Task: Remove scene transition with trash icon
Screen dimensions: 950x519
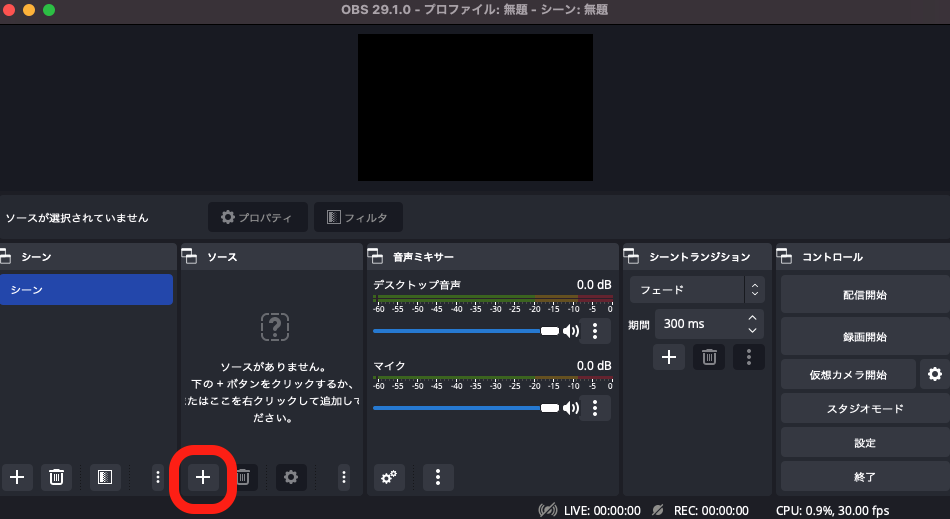Action: [709, 357]
